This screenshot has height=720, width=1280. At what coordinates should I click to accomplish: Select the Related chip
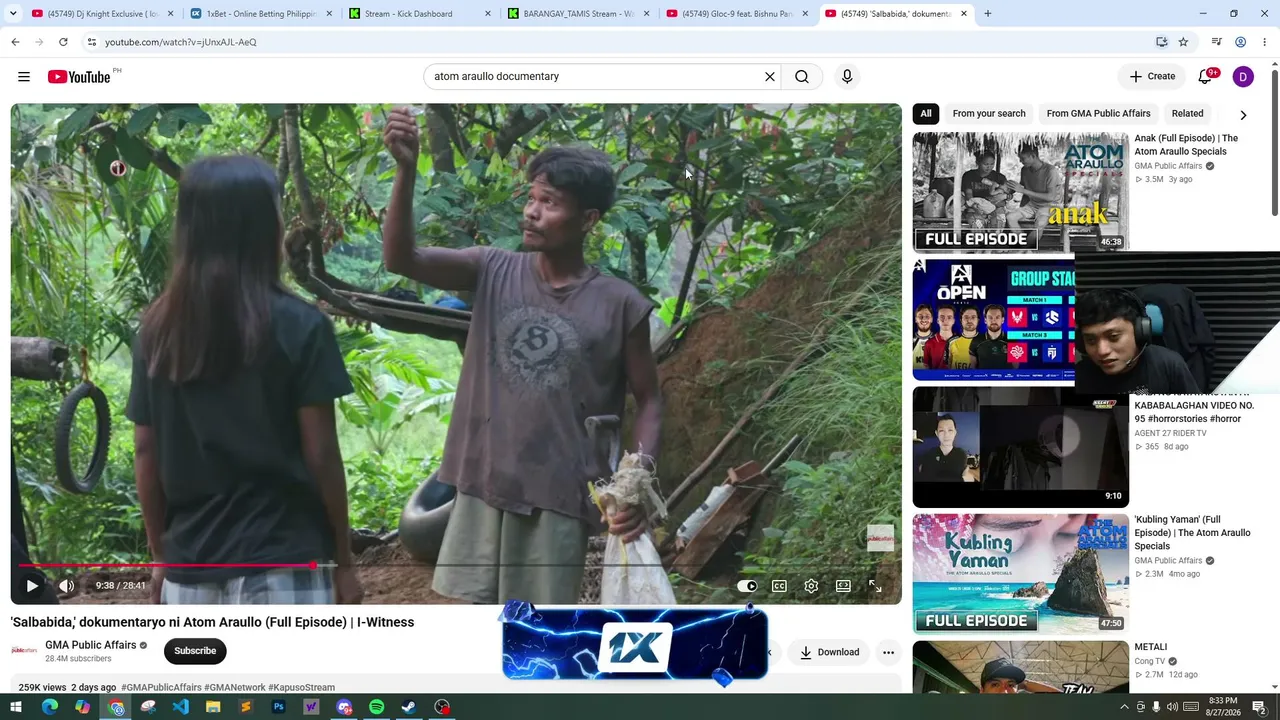coord(1187,114)
